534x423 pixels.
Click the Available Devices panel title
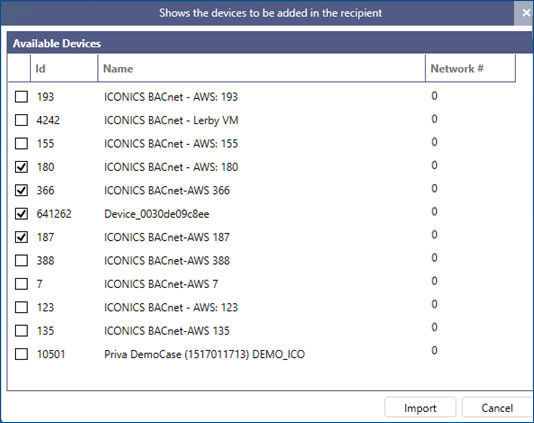coord(57,43)
